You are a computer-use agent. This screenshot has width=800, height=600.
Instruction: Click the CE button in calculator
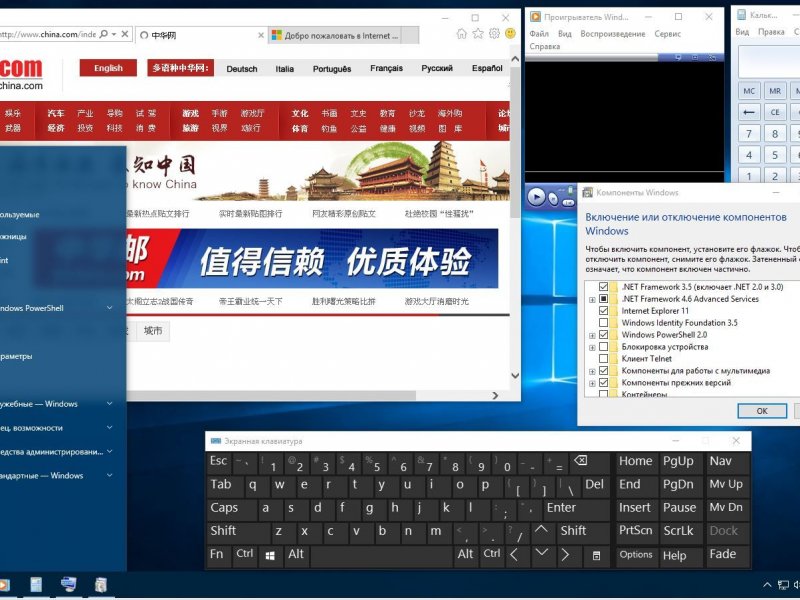coord(774,112)
